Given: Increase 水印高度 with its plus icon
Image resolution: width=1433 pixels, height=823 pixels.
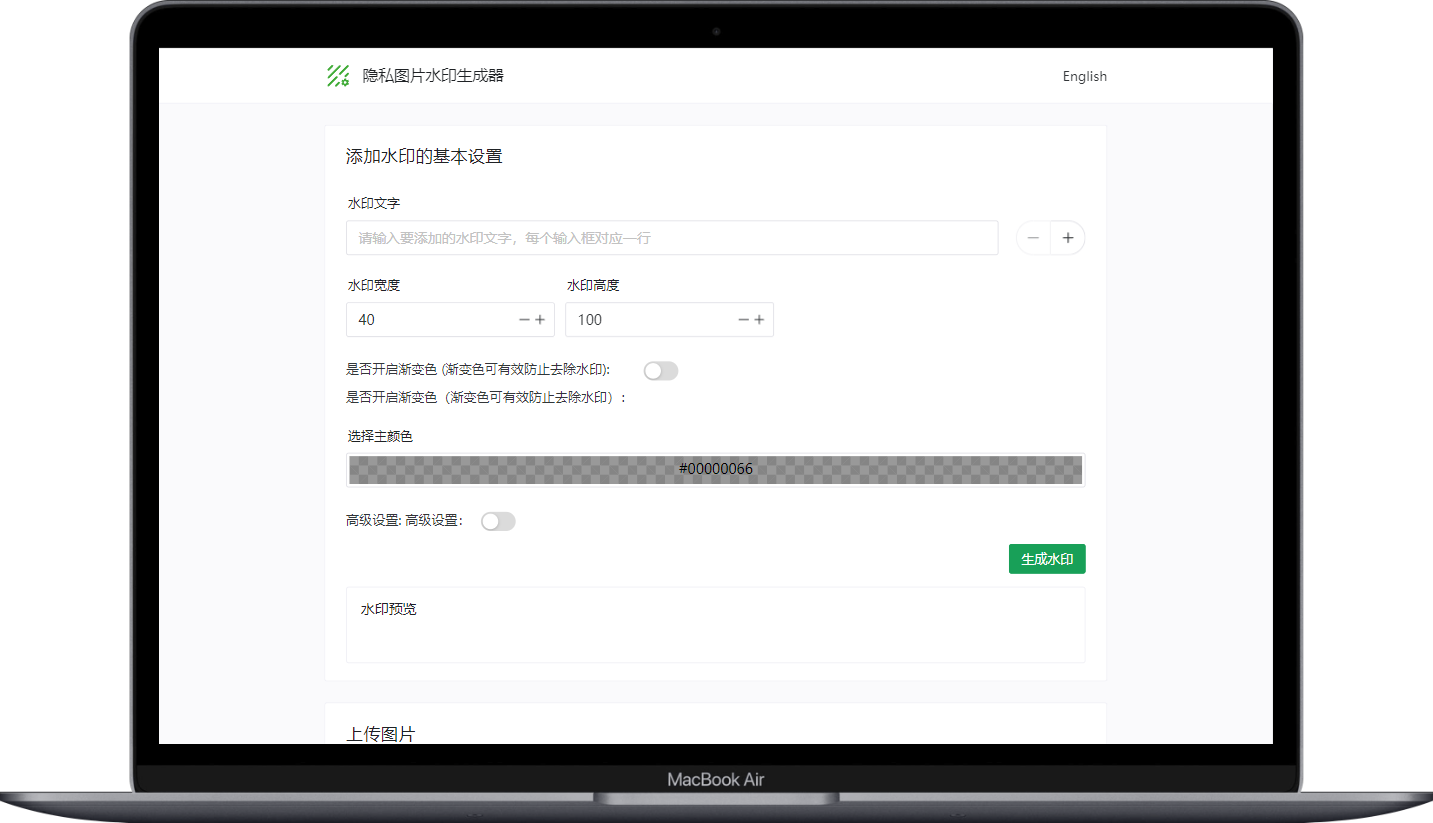Looking at the screenshot, I should (x=759, y=320).
